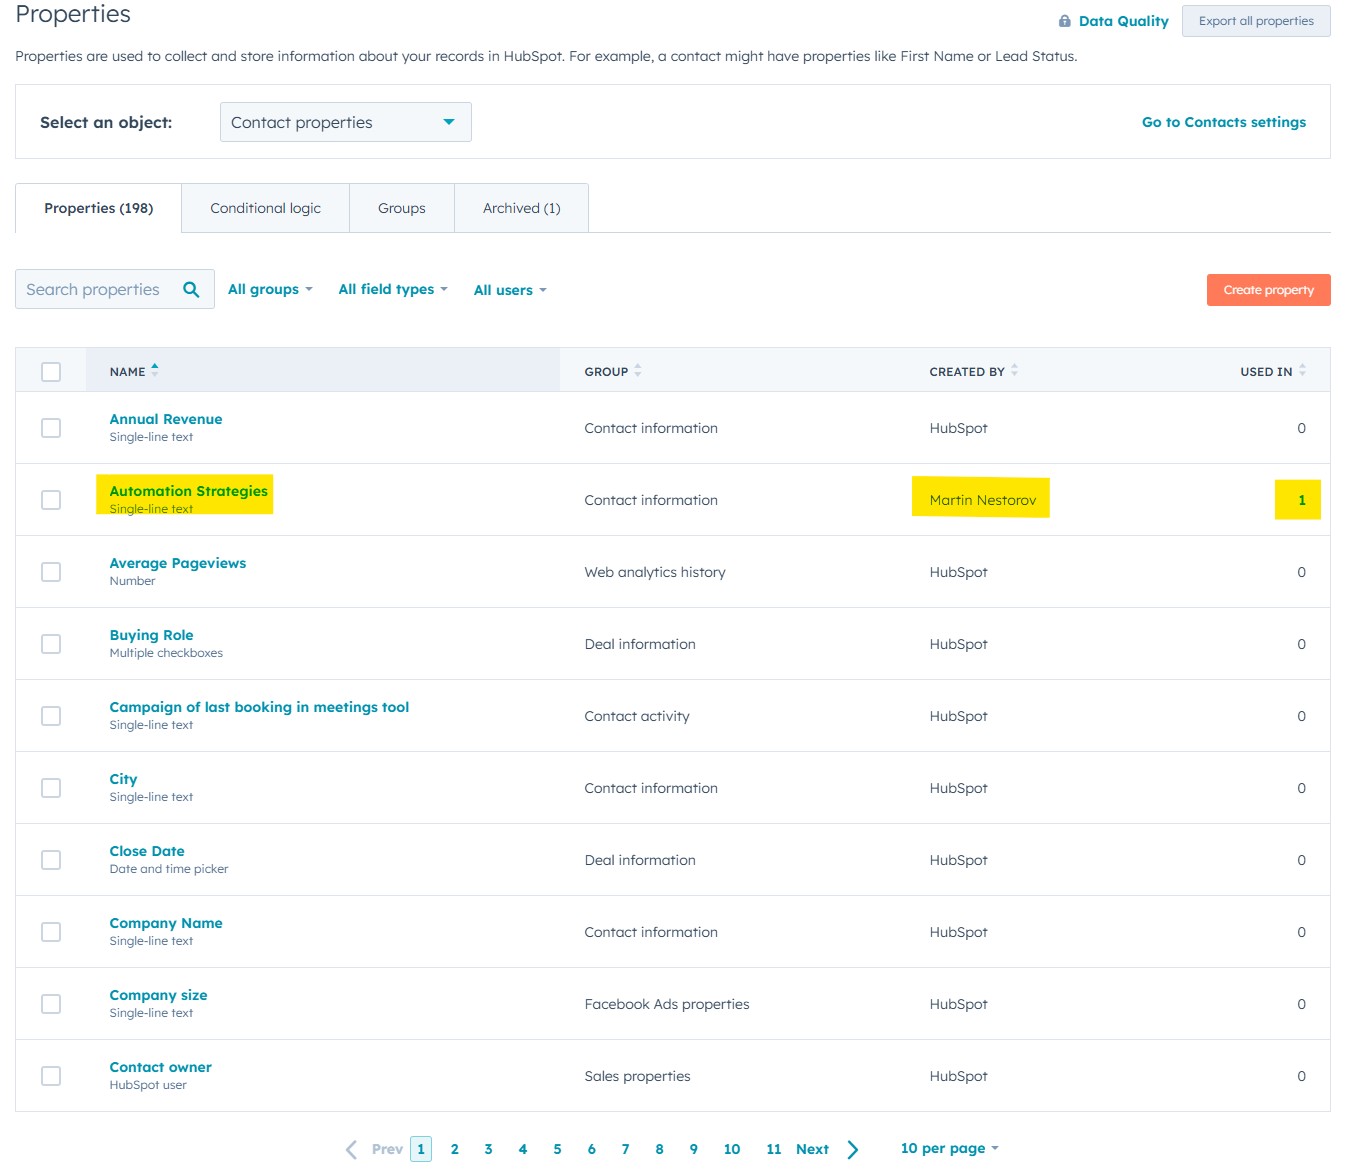Go to page 5 of results
This screenshot has width=1349, height=1170.
(x=557, y=1149)
